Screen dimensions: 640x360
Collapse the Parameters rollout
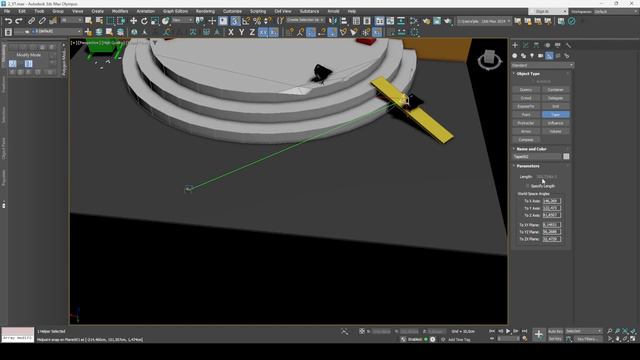point(528,166)
